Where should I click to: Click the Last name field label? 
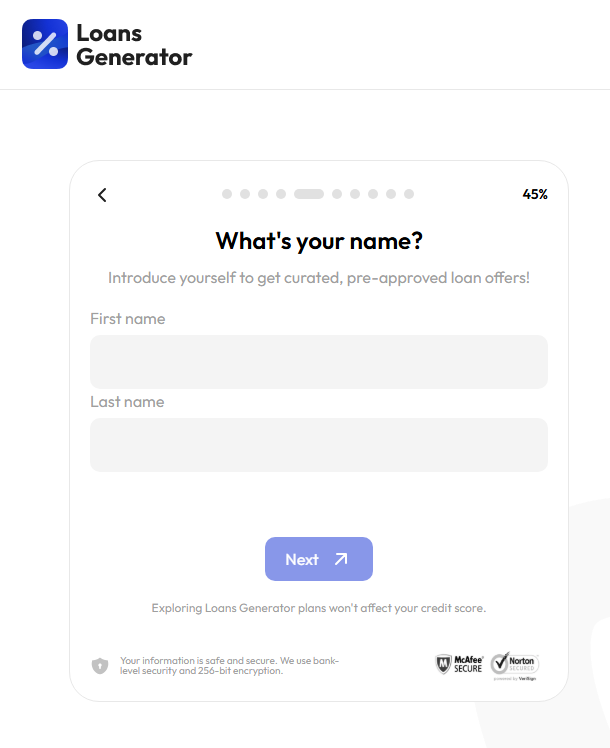(127, 402)
